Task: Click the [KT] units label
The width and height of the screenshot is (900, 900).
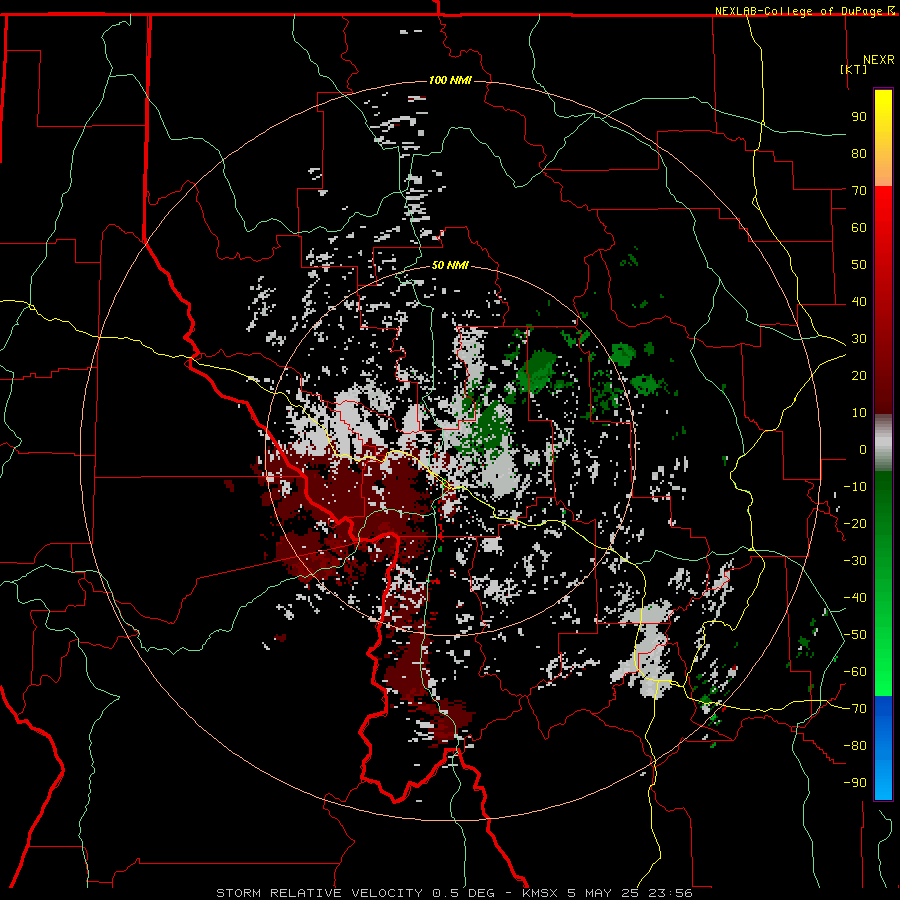Action: click(854, 69)
